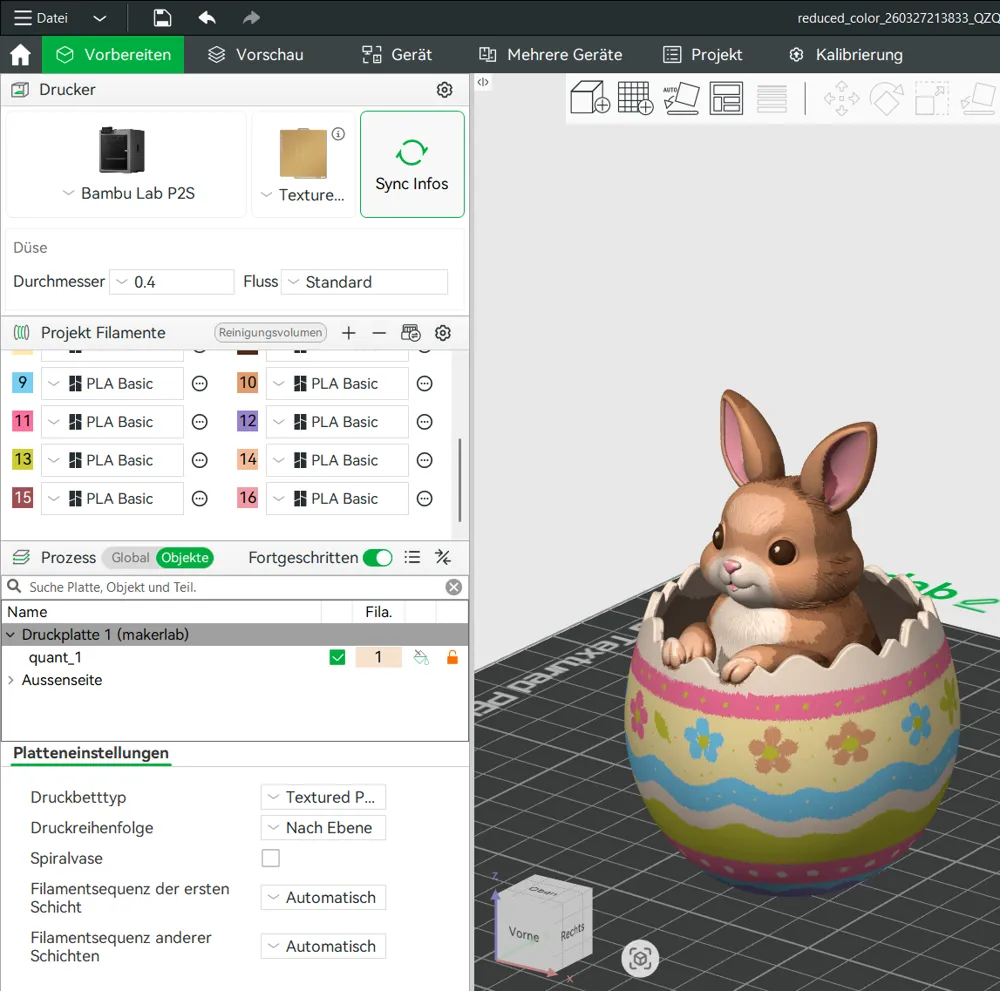Select the Objekte process mode

coord(185,558)
